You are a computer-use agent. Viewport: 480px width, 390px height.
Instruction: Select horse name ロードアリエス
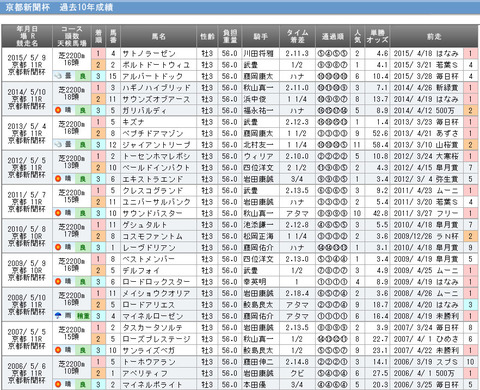coord(149,305)
